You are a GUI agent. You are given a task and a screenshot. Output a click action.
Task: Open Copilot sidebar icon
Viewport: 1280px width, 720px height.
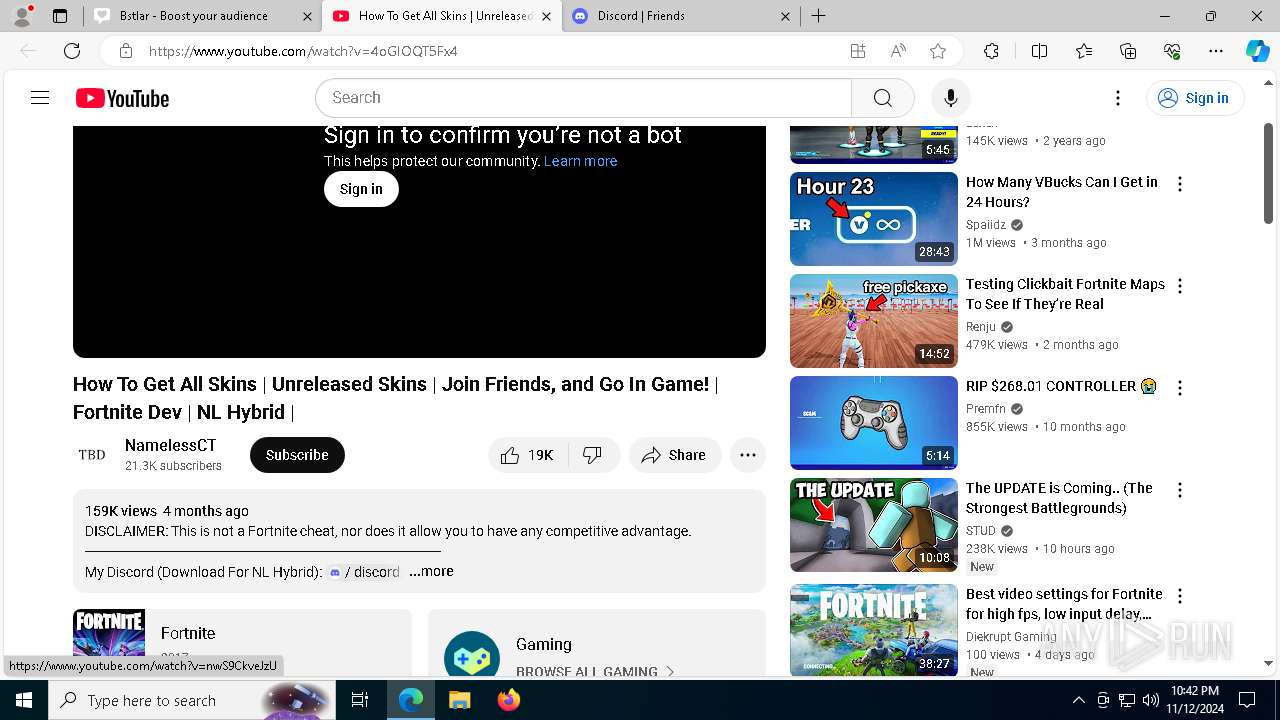(x=1257, y=51)
